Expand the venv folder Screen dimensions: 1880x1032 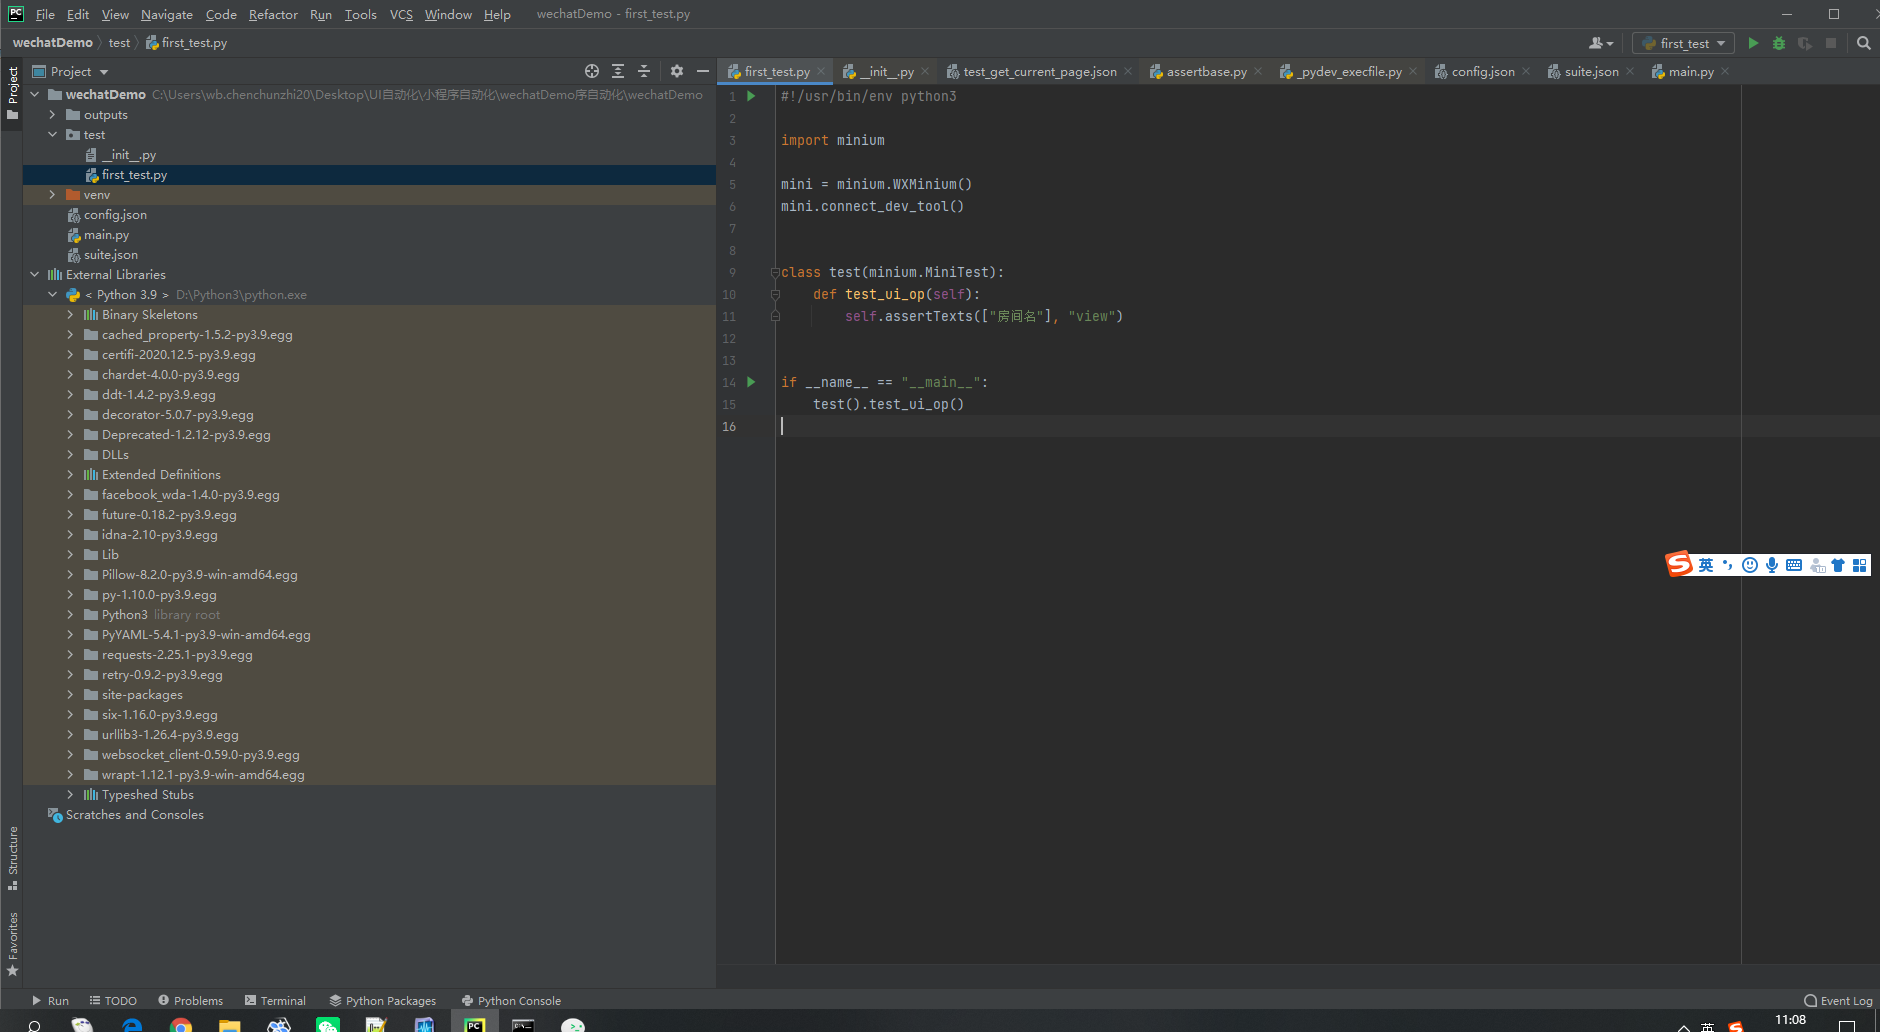point(52,195)
